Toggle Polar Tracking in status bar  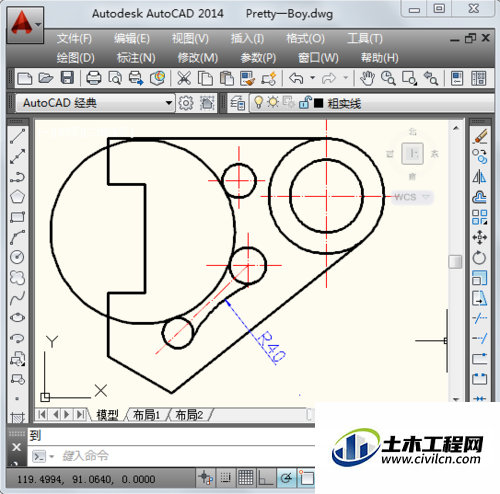286,478
